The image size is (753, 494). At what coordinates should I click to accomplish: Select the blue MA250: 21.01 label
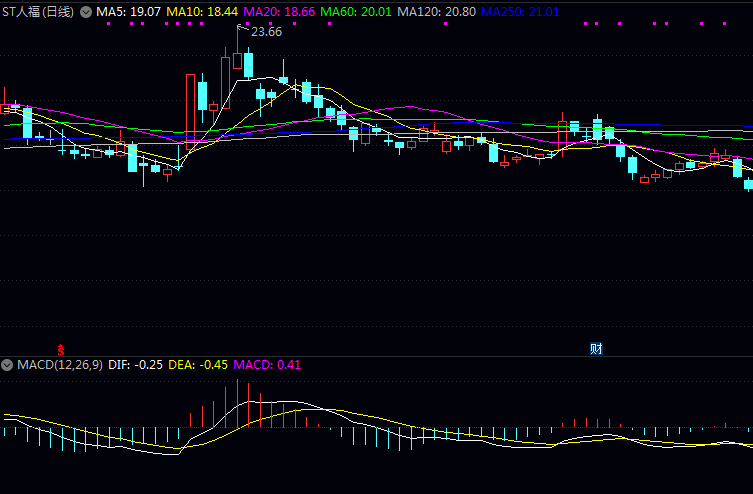pos(520,12)
